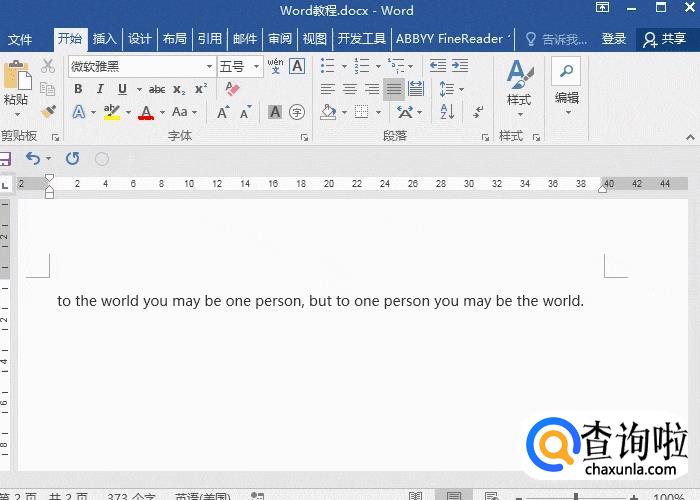Toggle Bold formatting
This screenshot has height=500, width=700.
[x=78, y=89]
